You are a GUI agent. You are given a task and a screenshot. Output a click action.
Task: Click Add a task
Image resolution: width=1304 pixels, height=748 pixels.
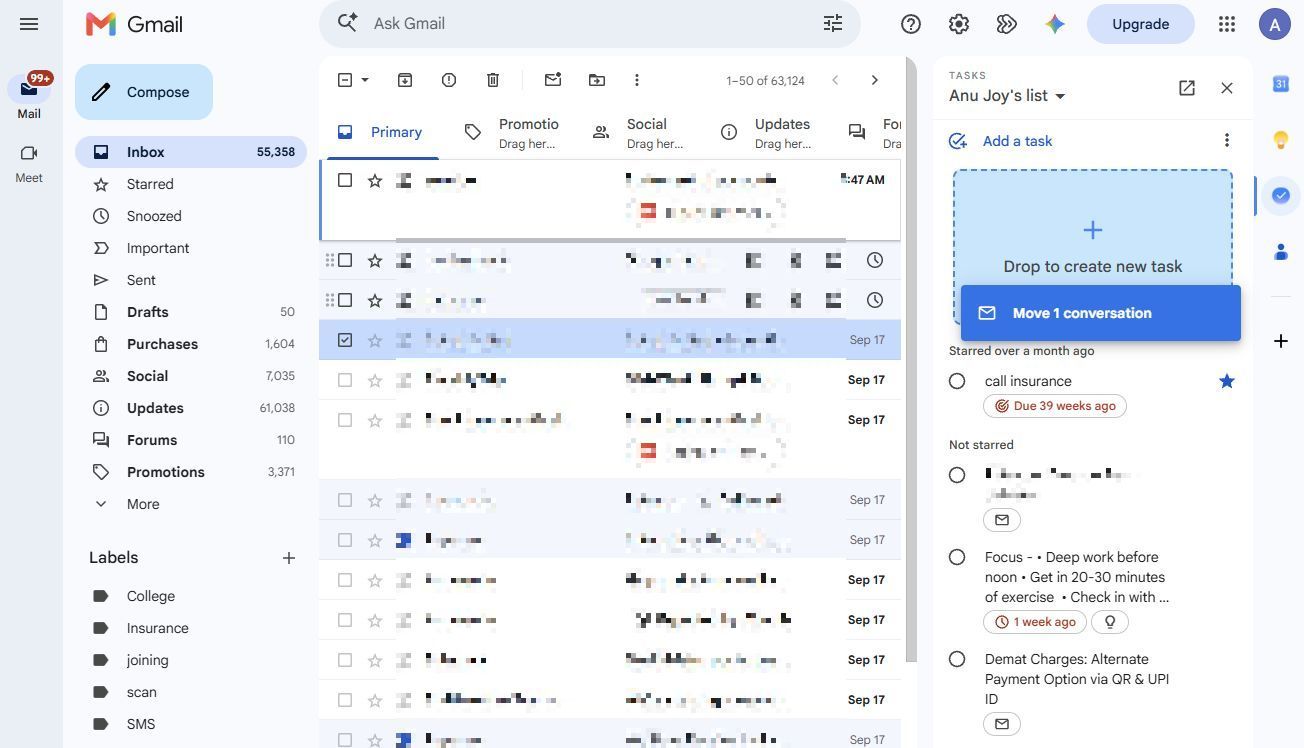click(1000, 141)
